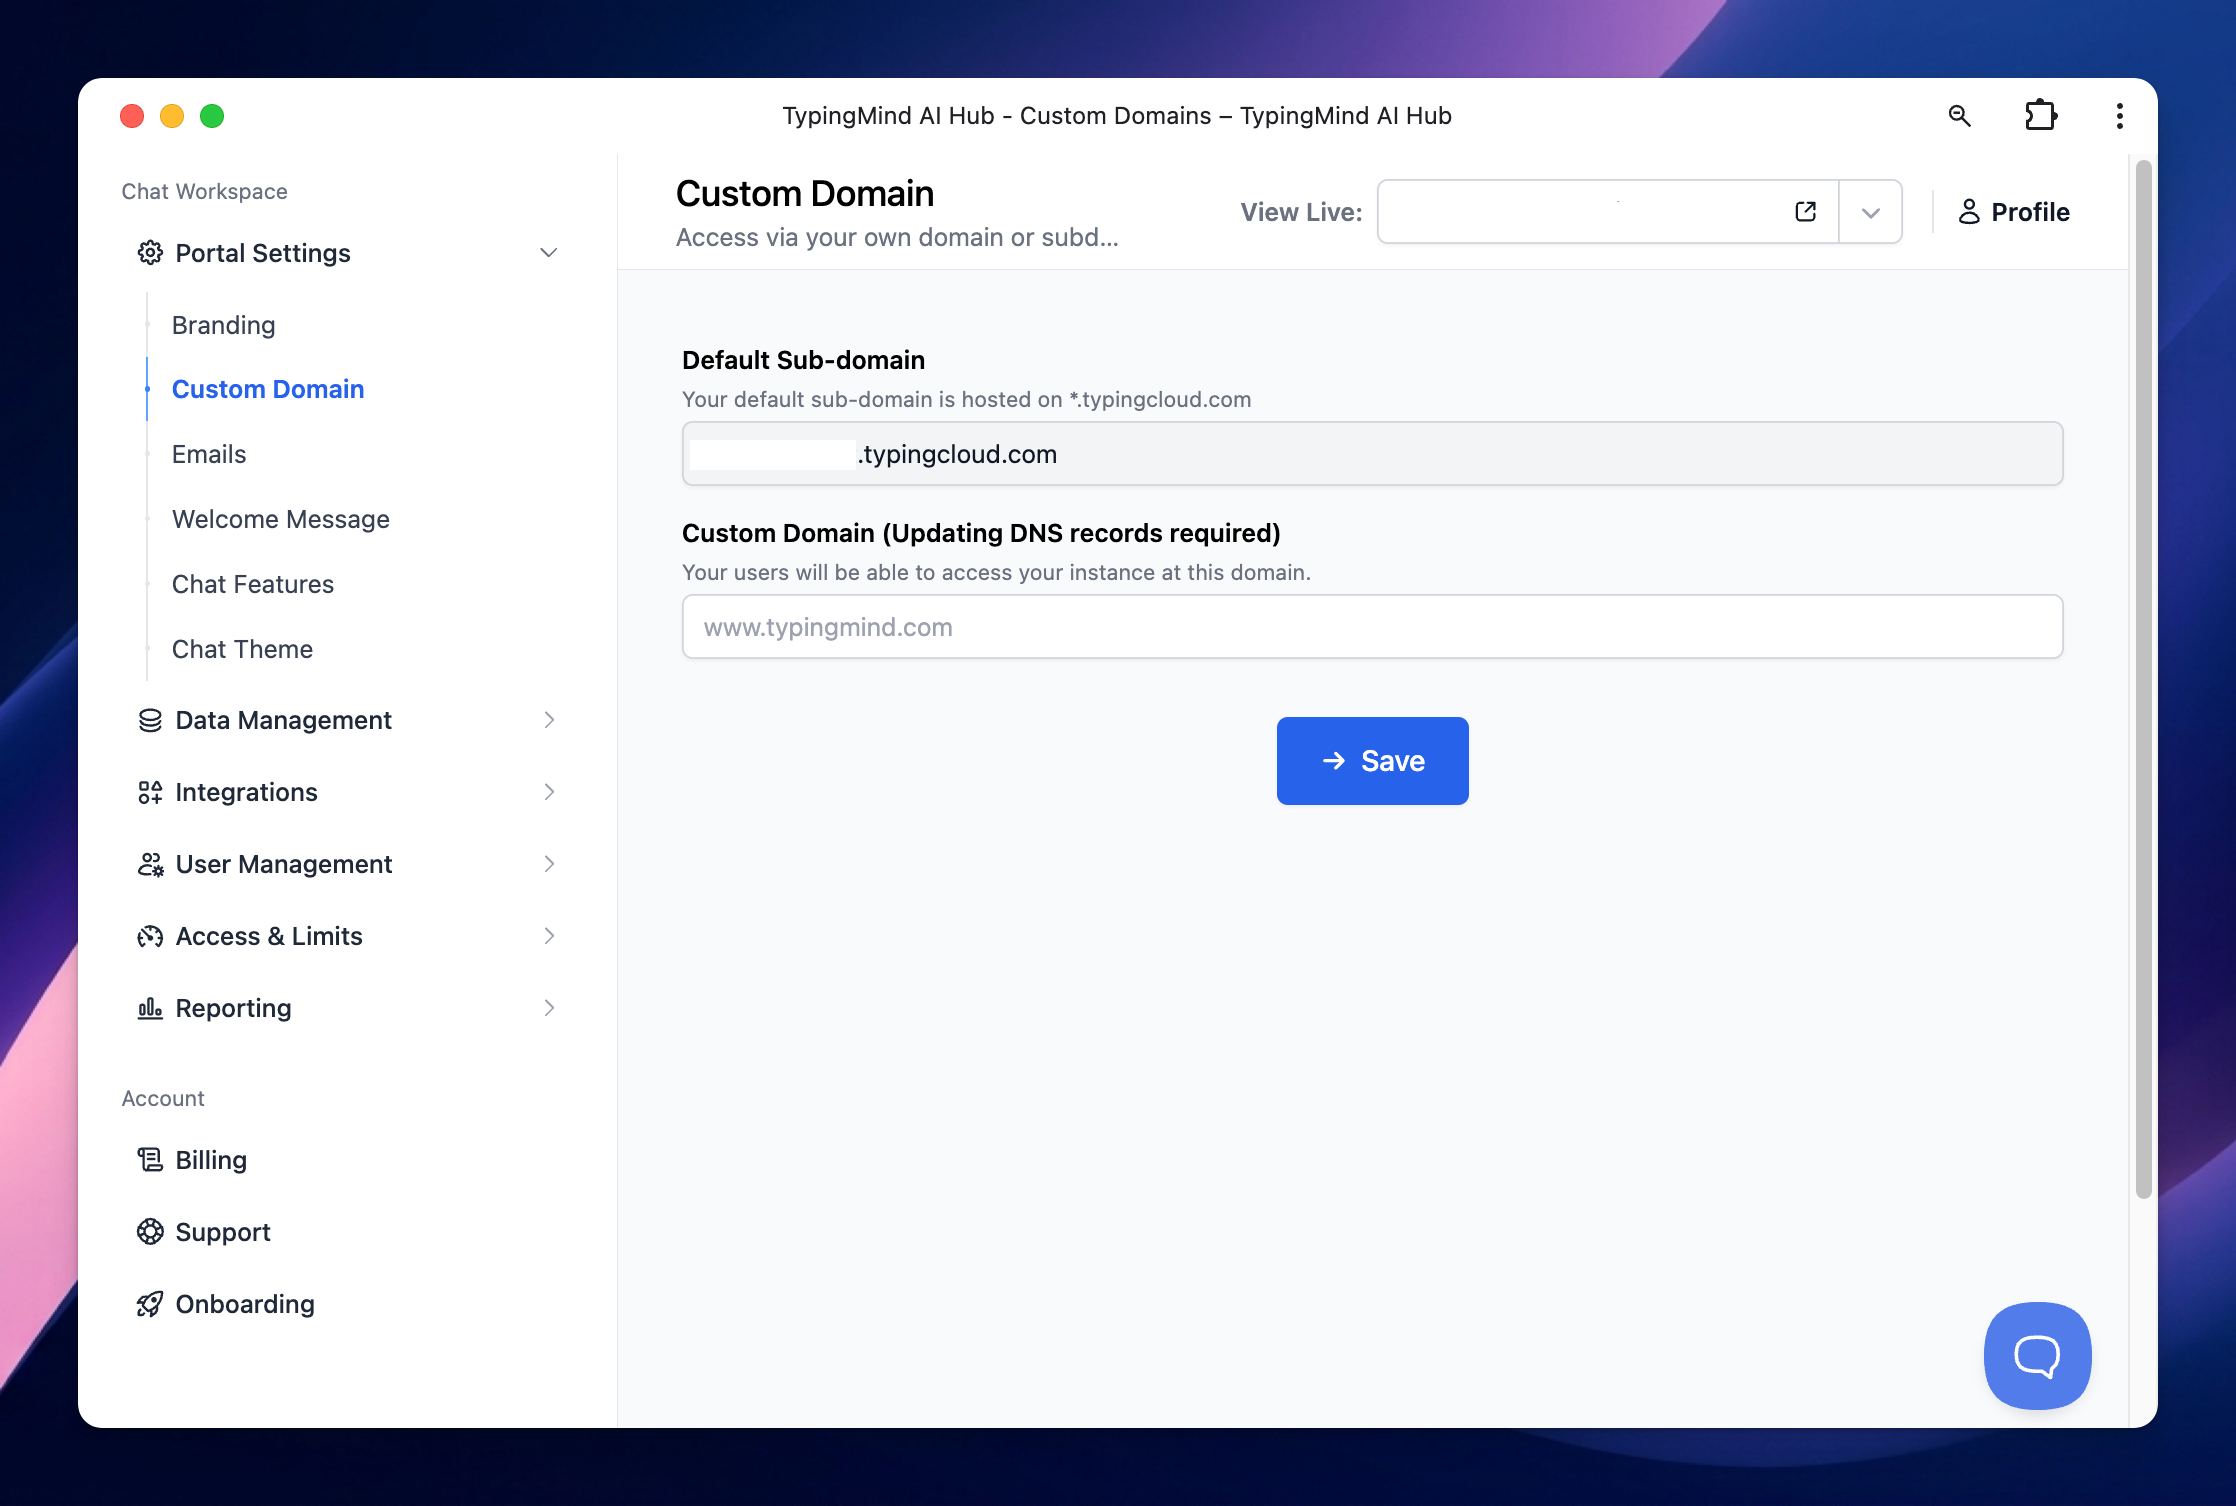This screenshot has height=1506, width=2236.
Task: Click the Portal Settings label
Action: [x=263, y=253]
